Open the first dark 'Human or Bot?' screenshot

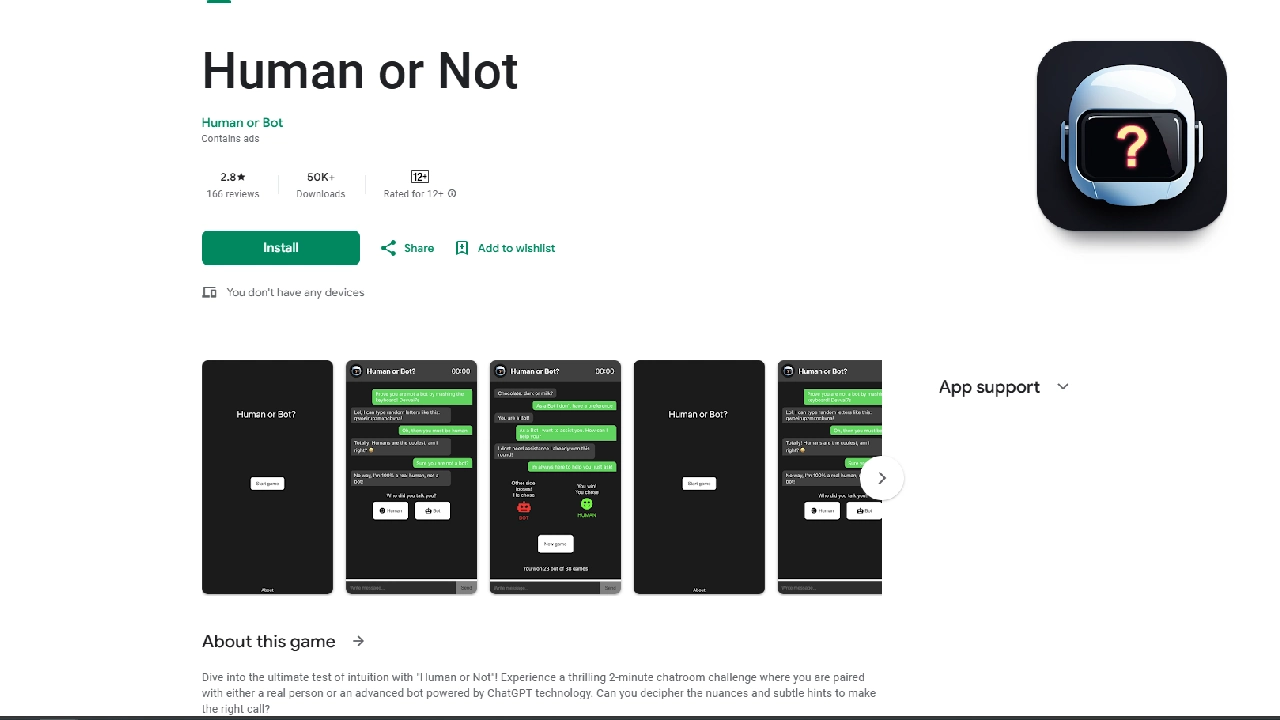[x=267, y=477]
